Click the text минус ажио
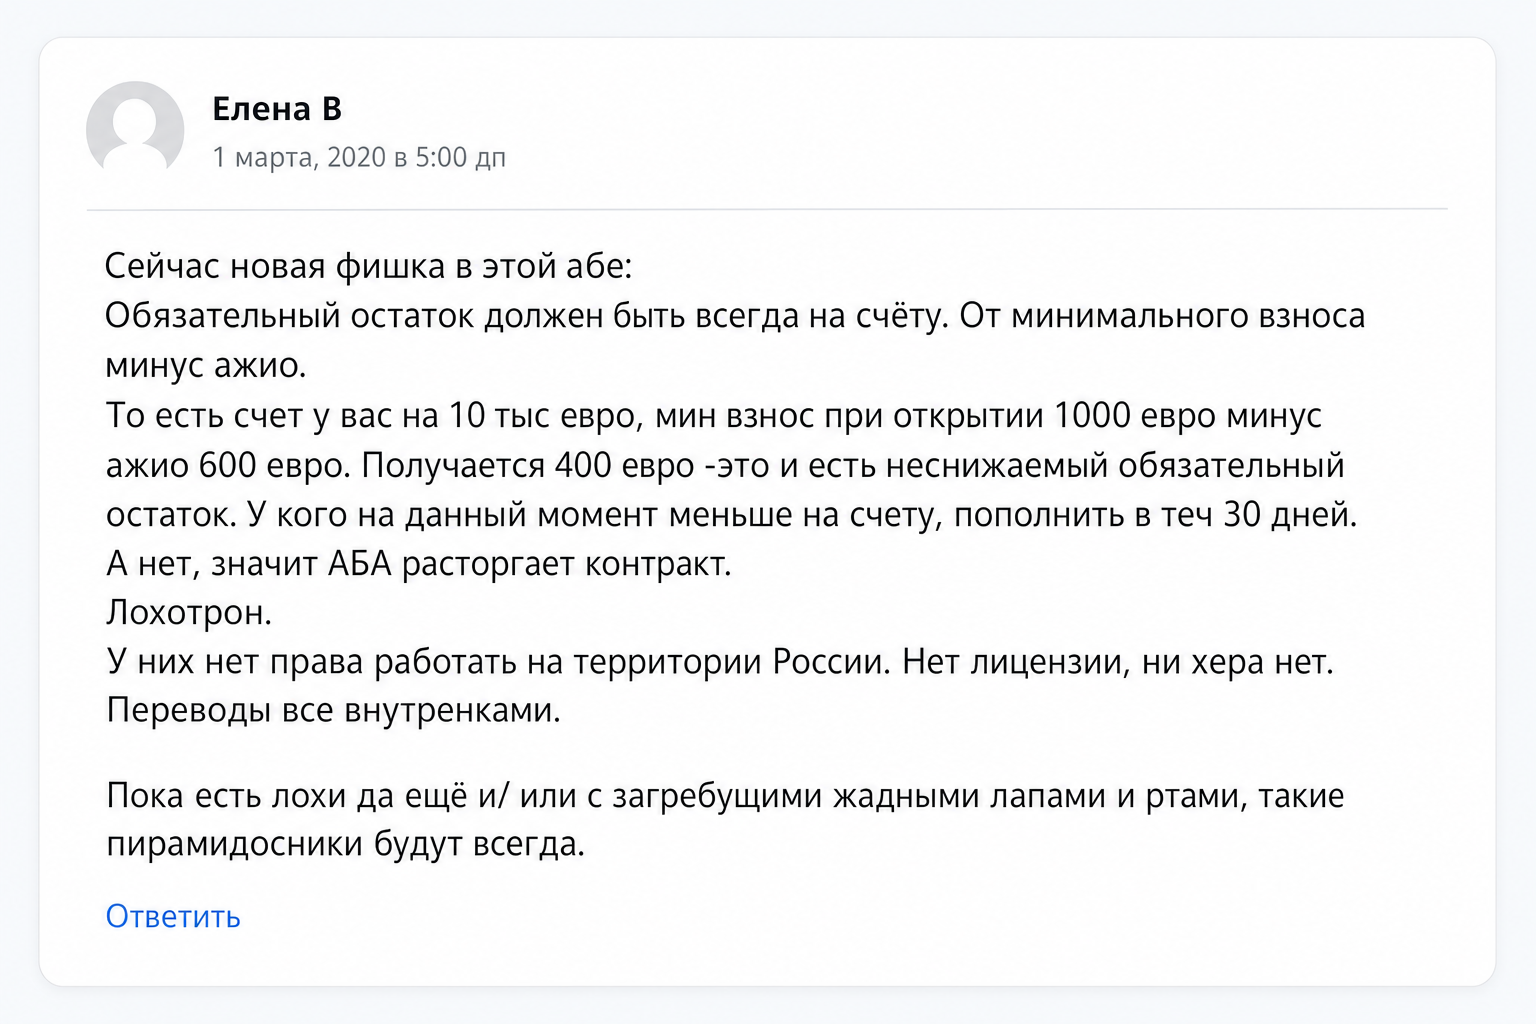This screenshot has height=1024, width=1536. coord(206,366)
